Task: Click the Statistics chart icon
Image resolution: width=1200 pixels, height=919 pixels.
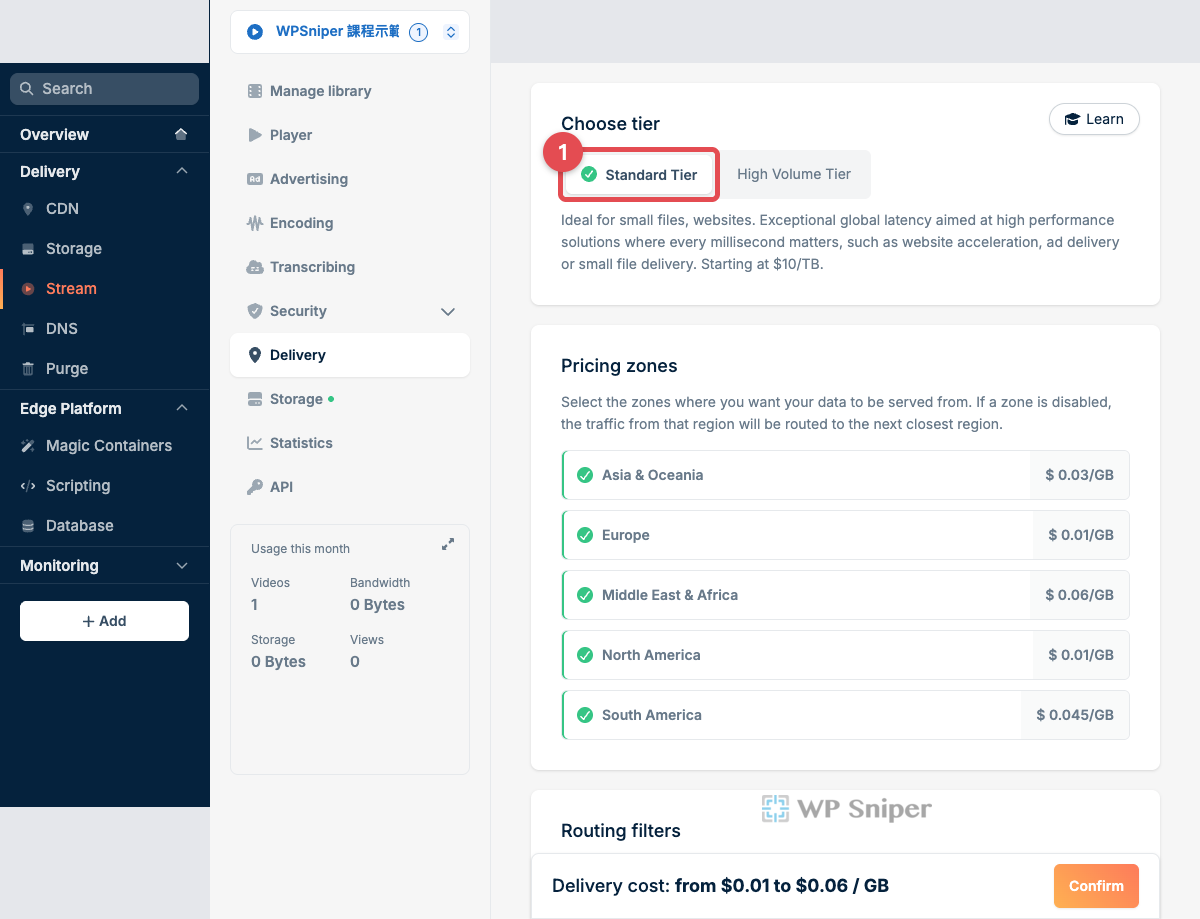Action: [x=255, y=443]
